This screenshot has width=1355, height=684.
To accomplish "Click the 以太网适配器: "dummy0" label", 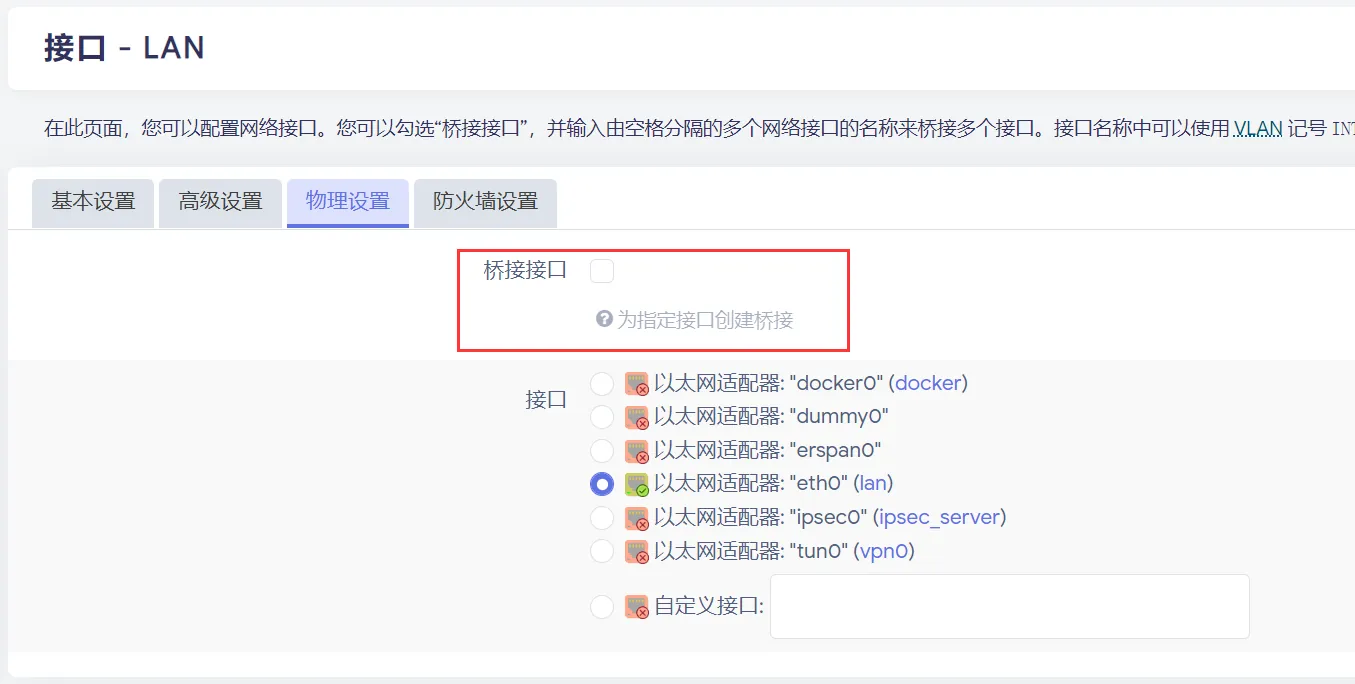I will [x=771, y=417].
